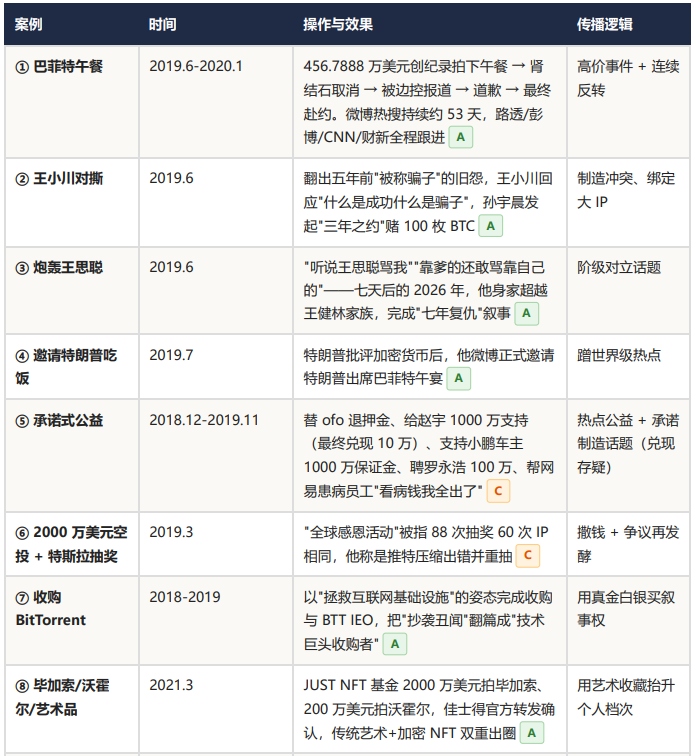This screenshot has height=756, width=695.
Task: Click the A badge in 毕加索/沃霍尔 row
Action: [531, 733]
